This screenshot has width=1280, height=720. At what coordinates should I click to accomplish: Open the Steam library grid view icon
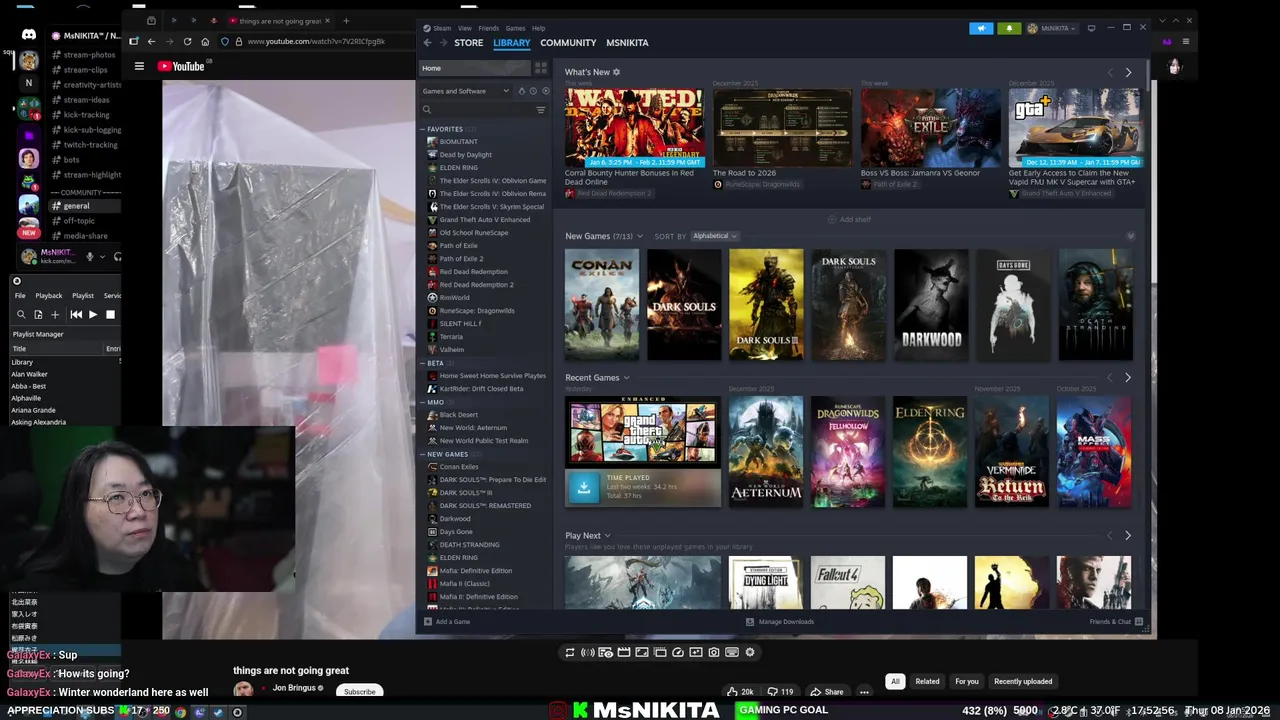click(x=541, y=68)
